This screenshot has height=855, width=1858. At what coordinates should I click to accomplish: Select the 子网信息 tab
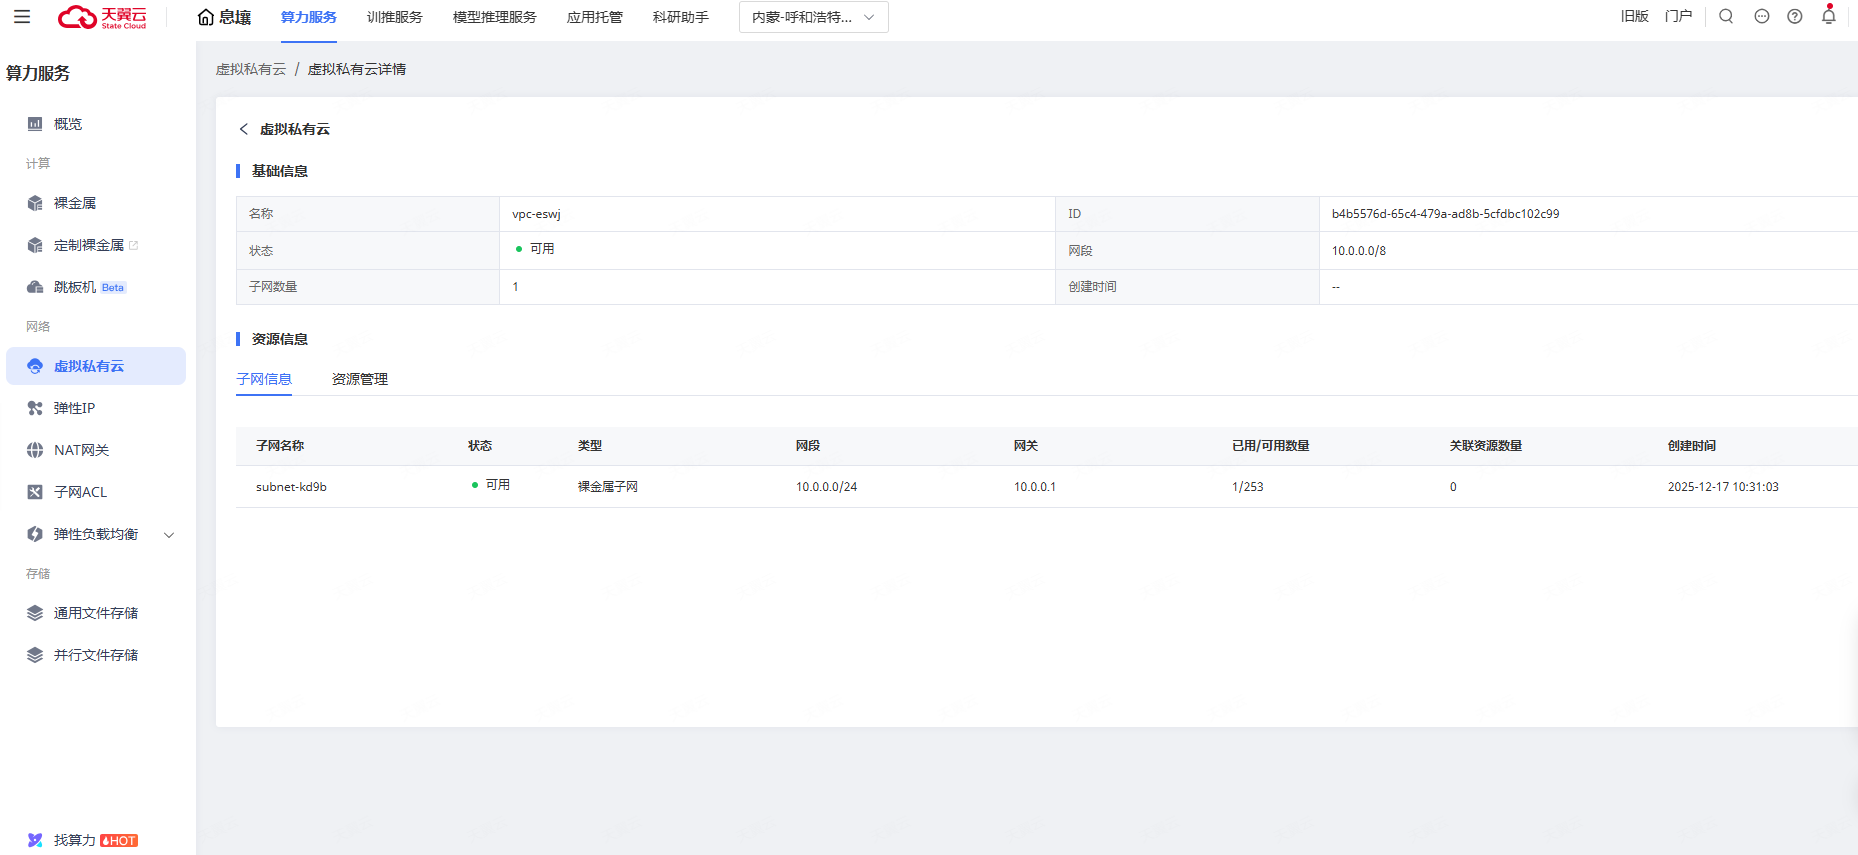(264, 379)
